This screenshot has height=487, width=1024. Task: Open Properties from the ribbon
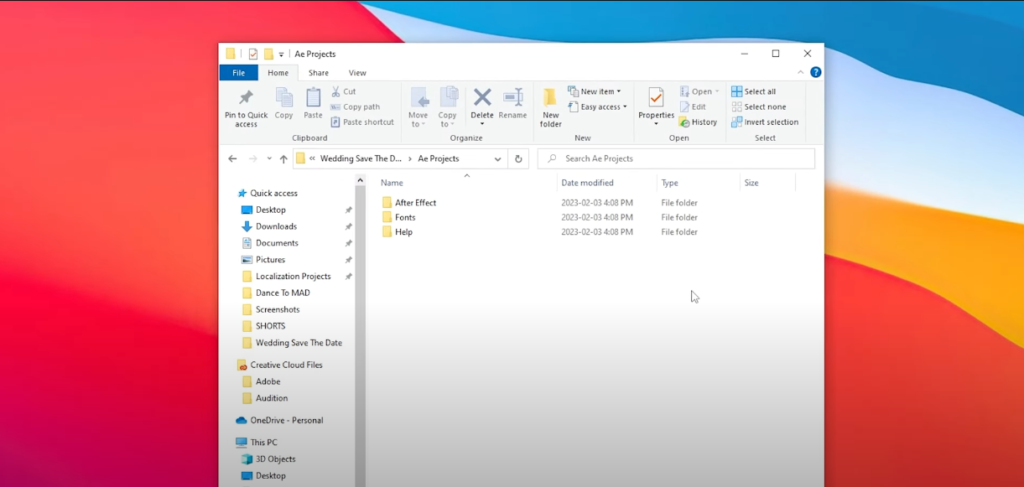(656, 98)
